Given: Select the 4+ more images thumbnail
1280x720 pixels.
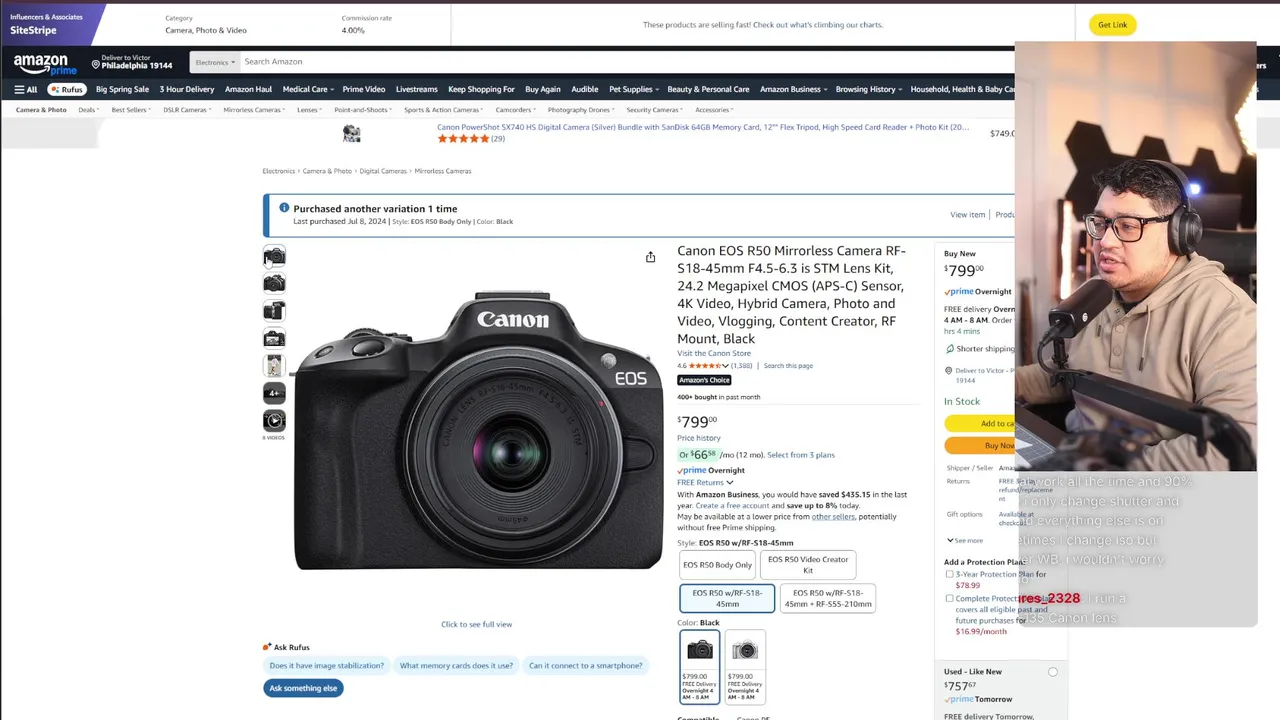Looking at the screenshot, I should (x=274, y=393).
